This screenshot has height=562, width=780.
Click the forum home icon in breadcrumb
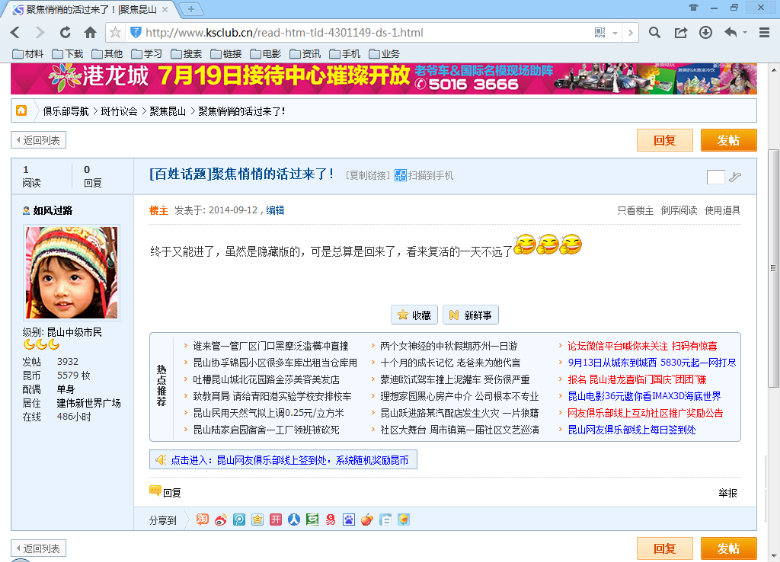(x=21, y=111)
